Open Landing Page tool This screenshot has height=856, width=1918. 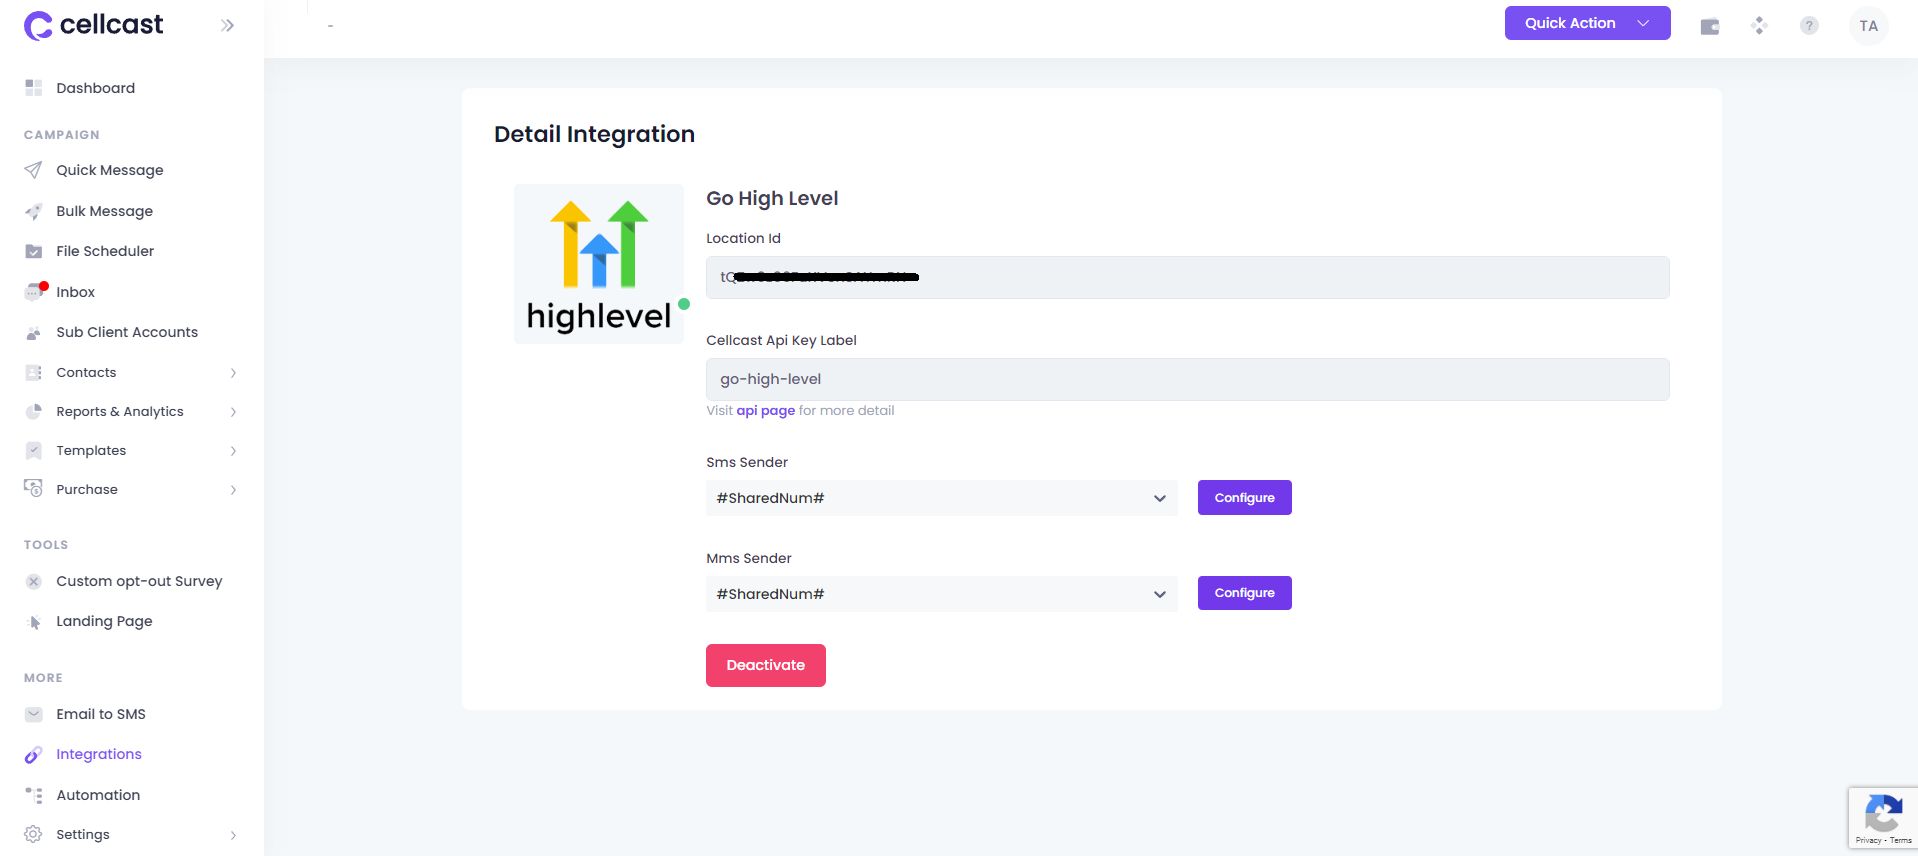point(104,621)
